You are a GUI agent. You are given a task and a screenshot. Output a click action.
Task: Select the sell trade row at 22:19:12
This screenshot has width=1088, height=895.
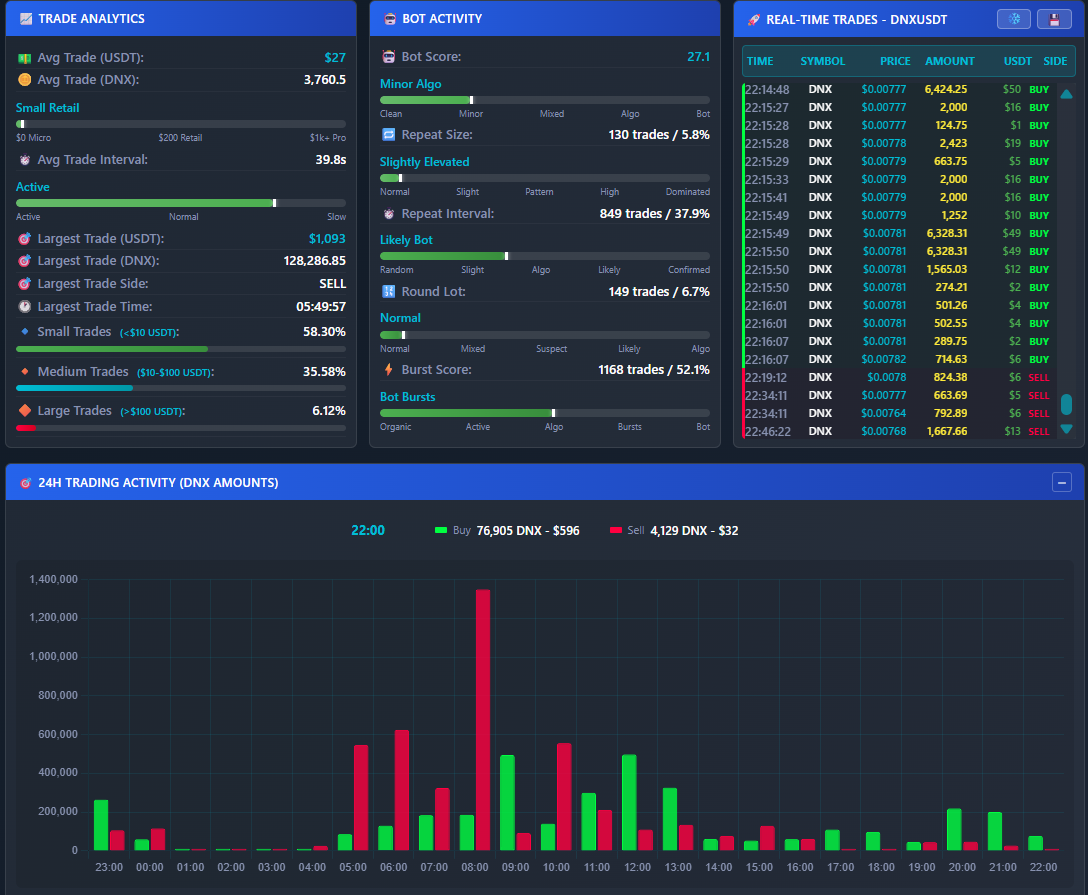[x=899, y=377]
